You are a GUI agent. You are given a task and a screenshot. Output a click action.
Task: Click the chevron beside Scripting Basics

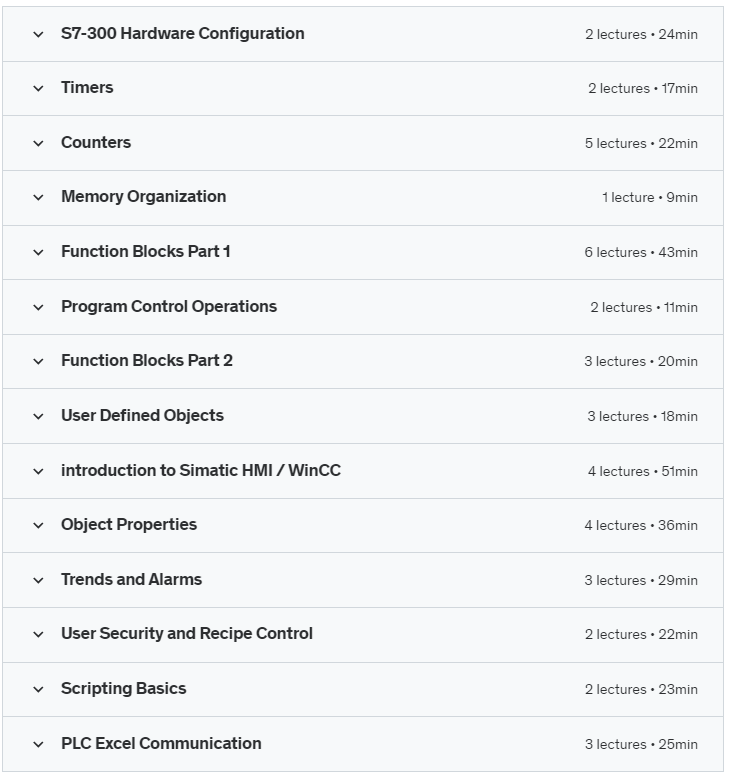point(38,689)
